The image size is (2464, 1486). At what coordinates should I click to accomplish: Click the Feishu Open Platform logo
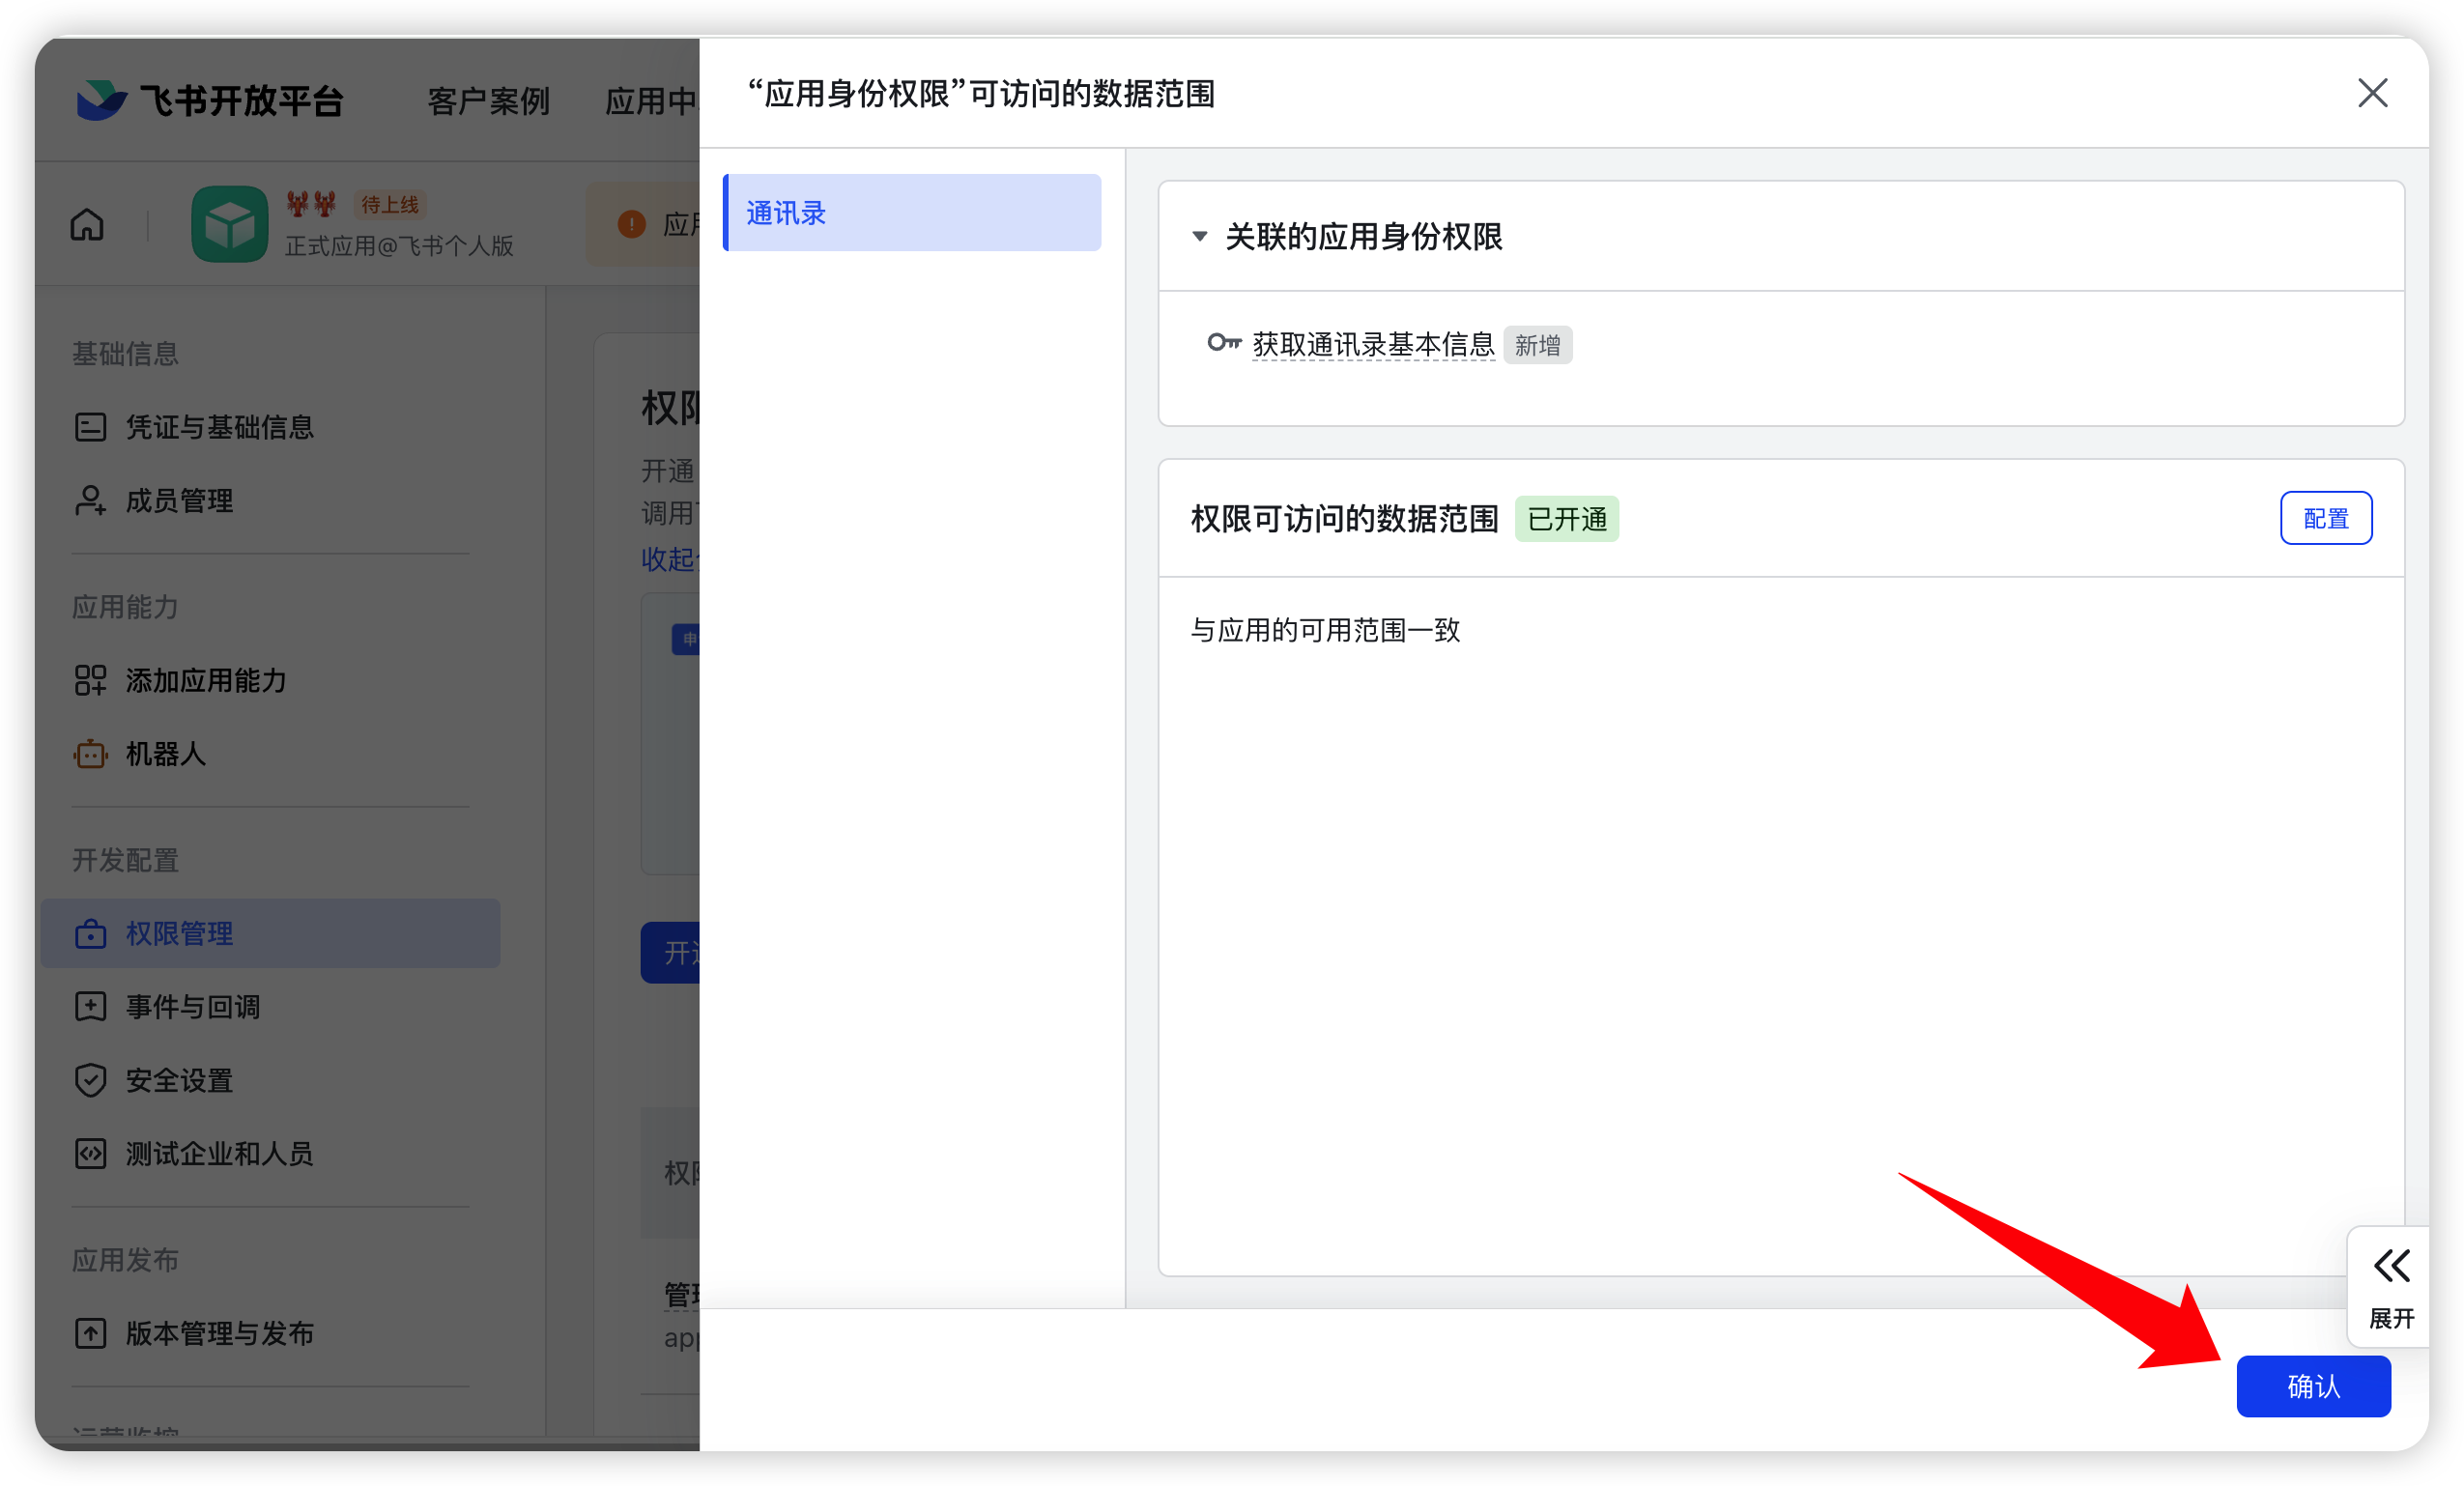tap(102, 99)
